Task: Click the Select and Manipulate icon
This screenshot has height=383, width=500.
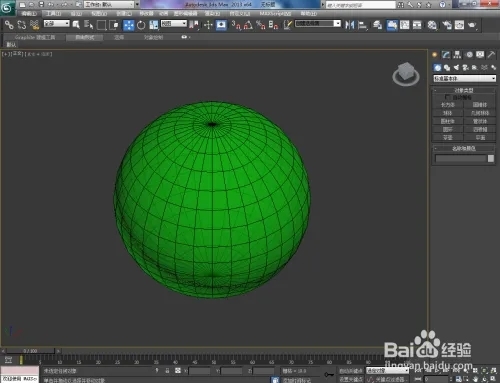Action: [x=208, y=25]
